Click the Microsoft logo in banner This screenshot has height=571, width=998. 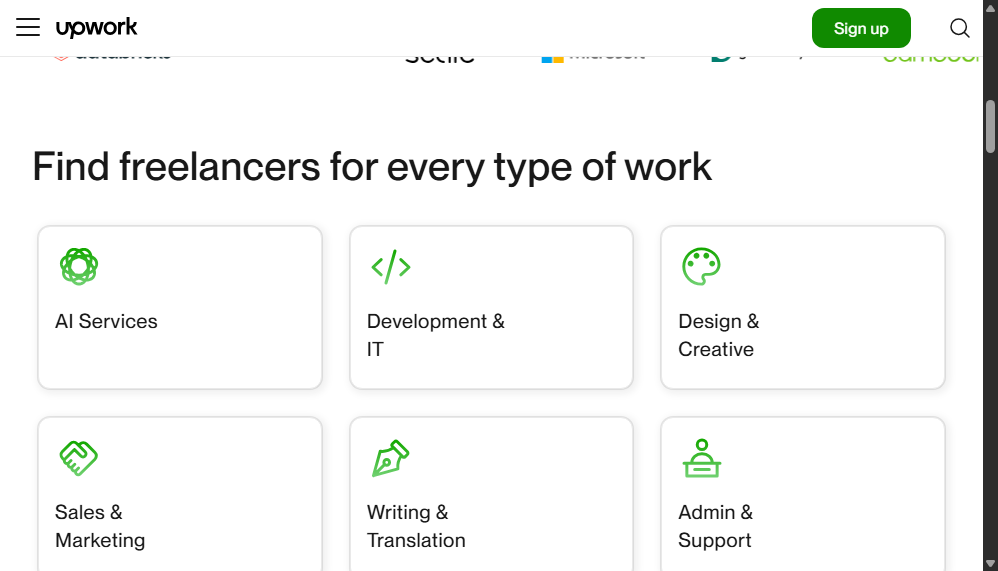tap(593, 57)
